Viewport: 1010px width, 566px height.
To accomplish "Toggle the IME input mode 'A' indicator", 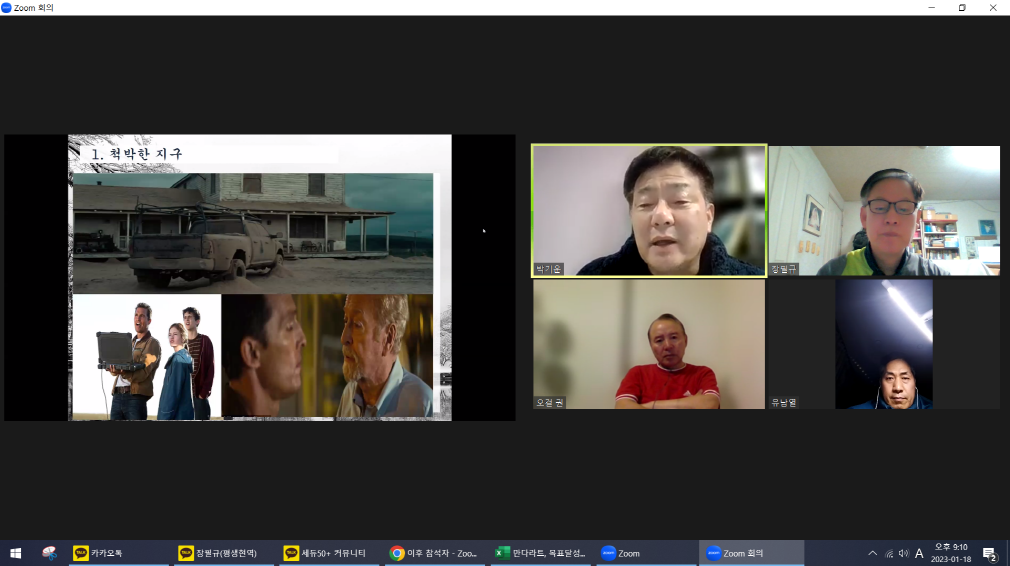I will tap(919, 553).
